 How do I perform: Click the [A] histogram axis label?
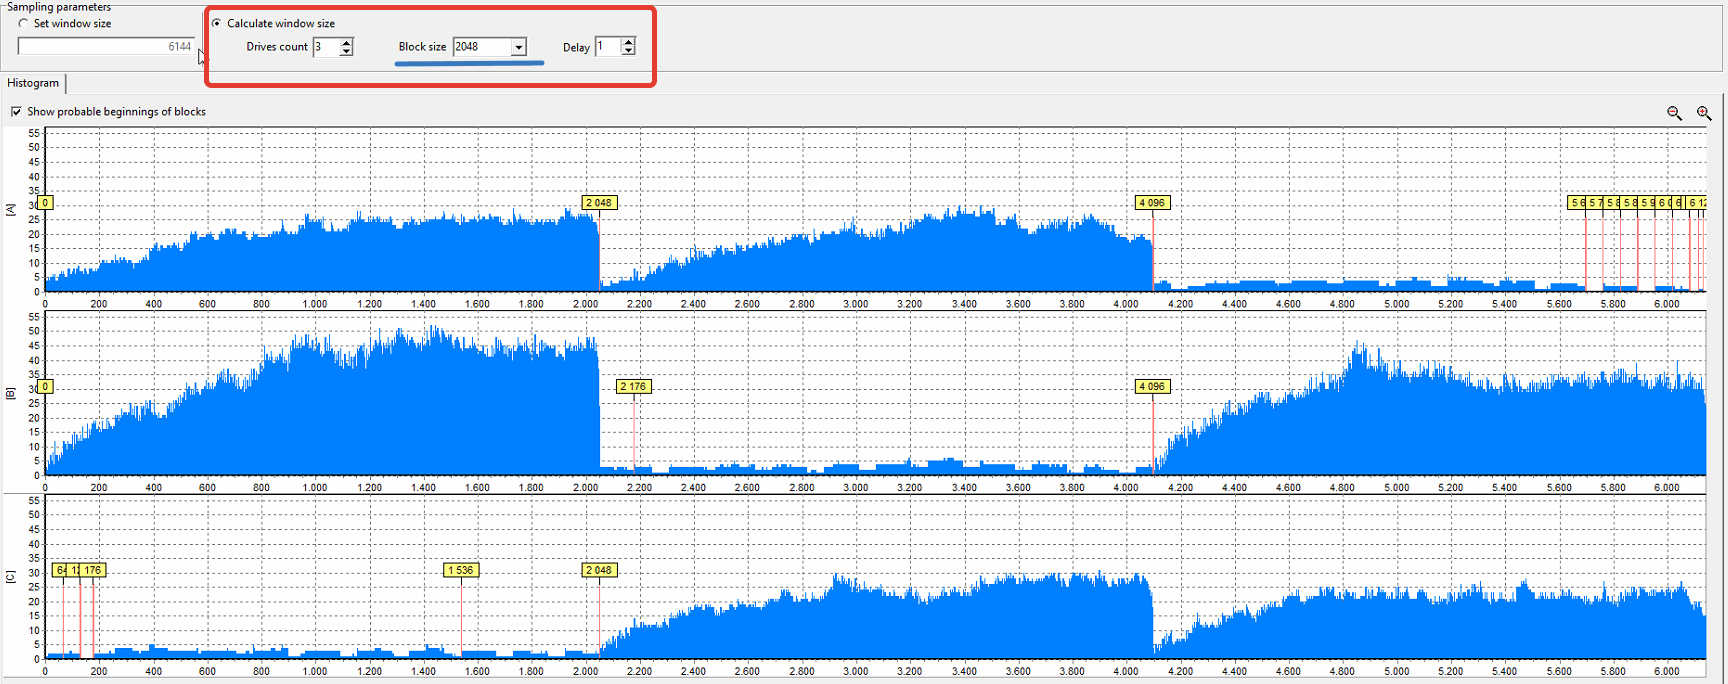(x=11, y=210)
